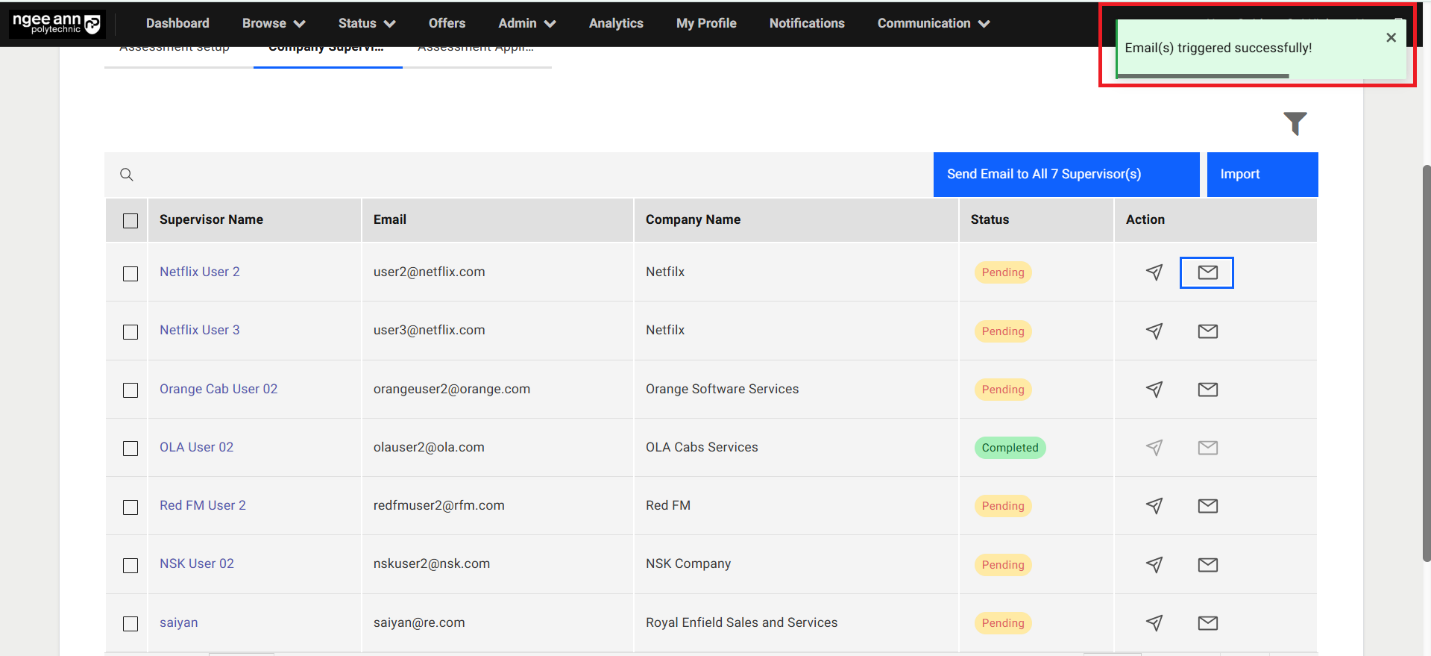Click paper plane icon for NSK User 02
The height and width of the screenshot is (656, 1431).
tap(1154, 565)
